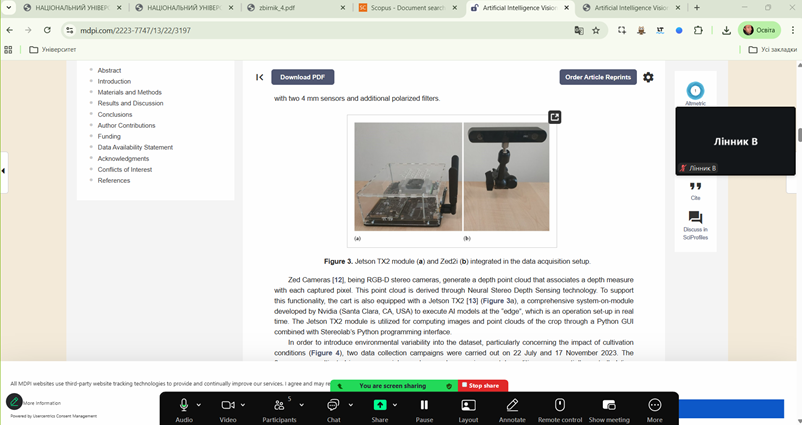Open audio options arrow next to Audio
This screenshot has height=425, width=802.
[198, 405]
